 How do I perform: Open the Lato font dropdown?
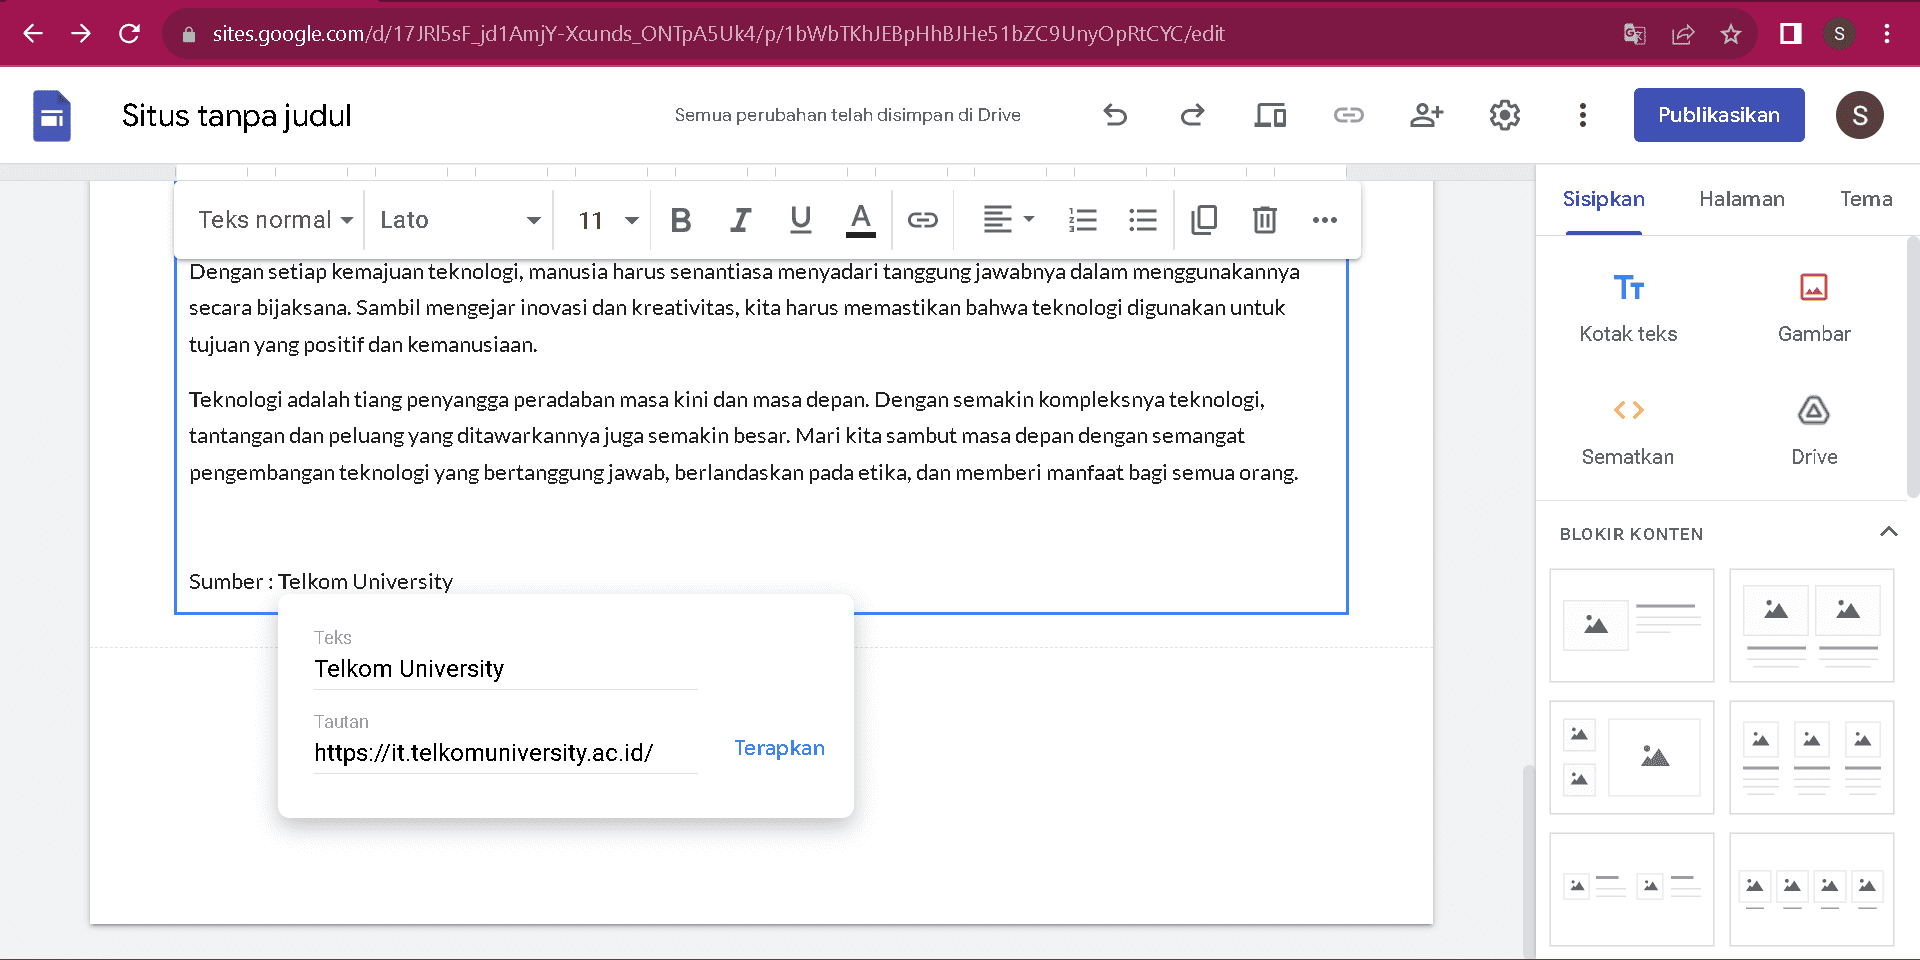pos(460,220)
